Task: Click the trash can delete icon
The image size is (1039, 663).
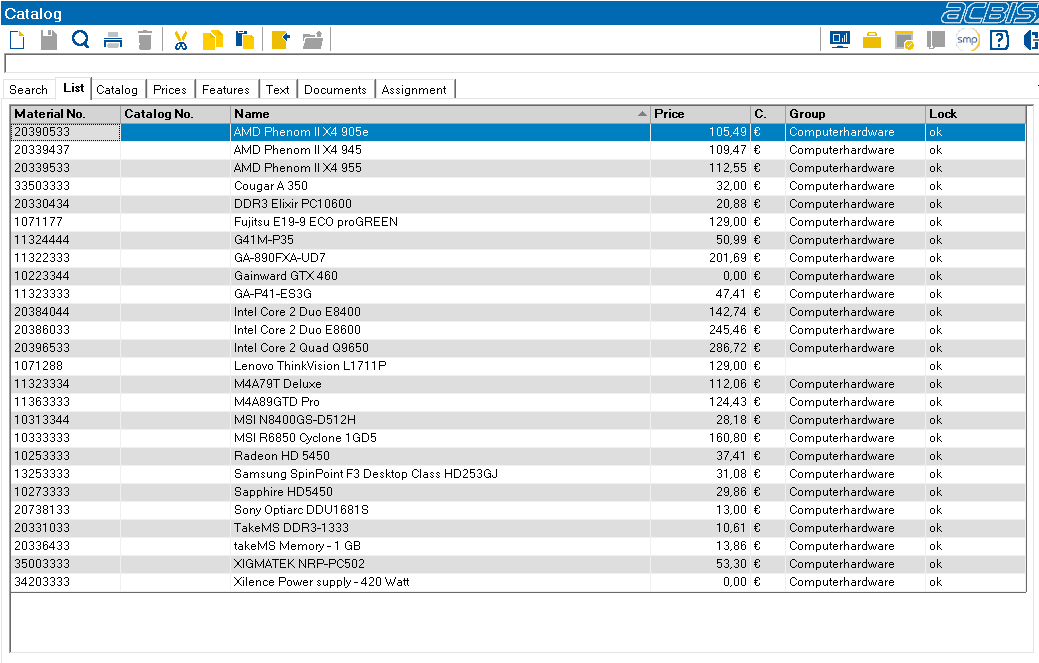Action: 145,40
